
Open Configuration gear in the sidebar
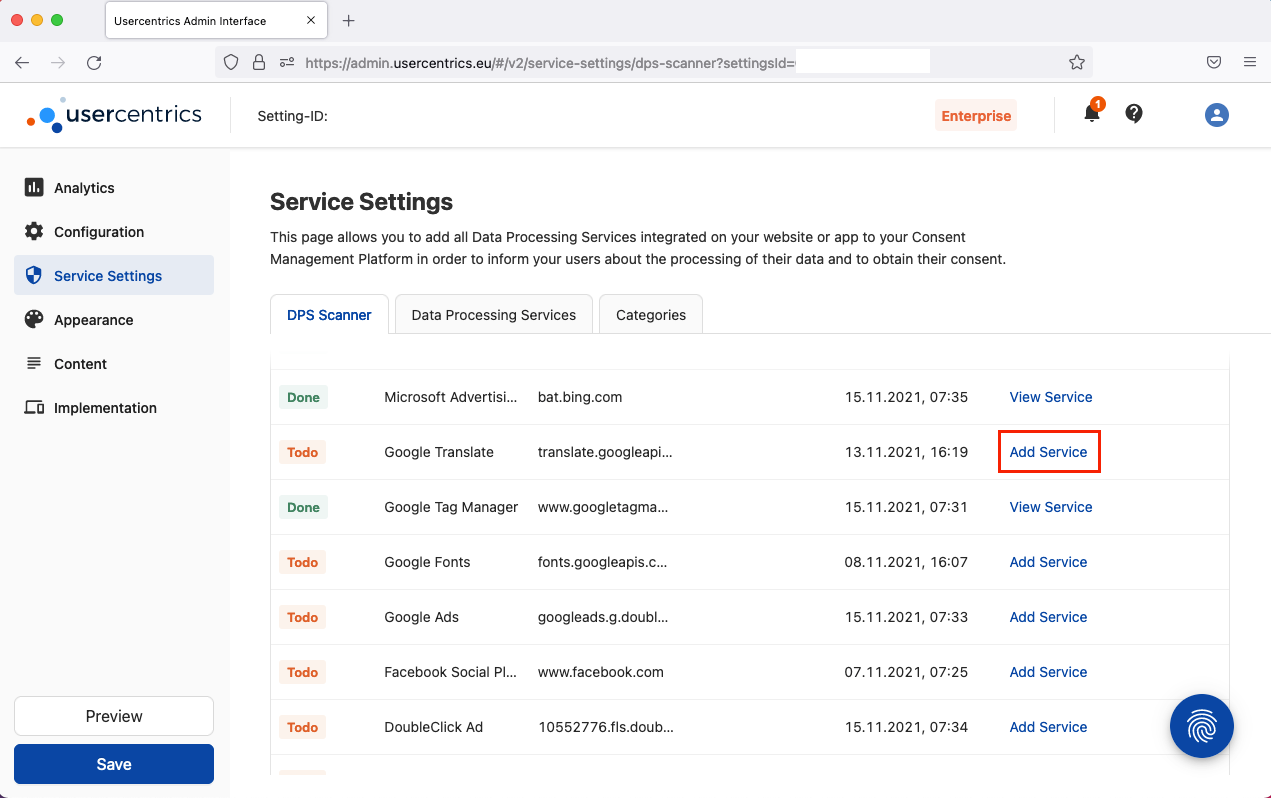pyautogui.click(x=34, y=232)
